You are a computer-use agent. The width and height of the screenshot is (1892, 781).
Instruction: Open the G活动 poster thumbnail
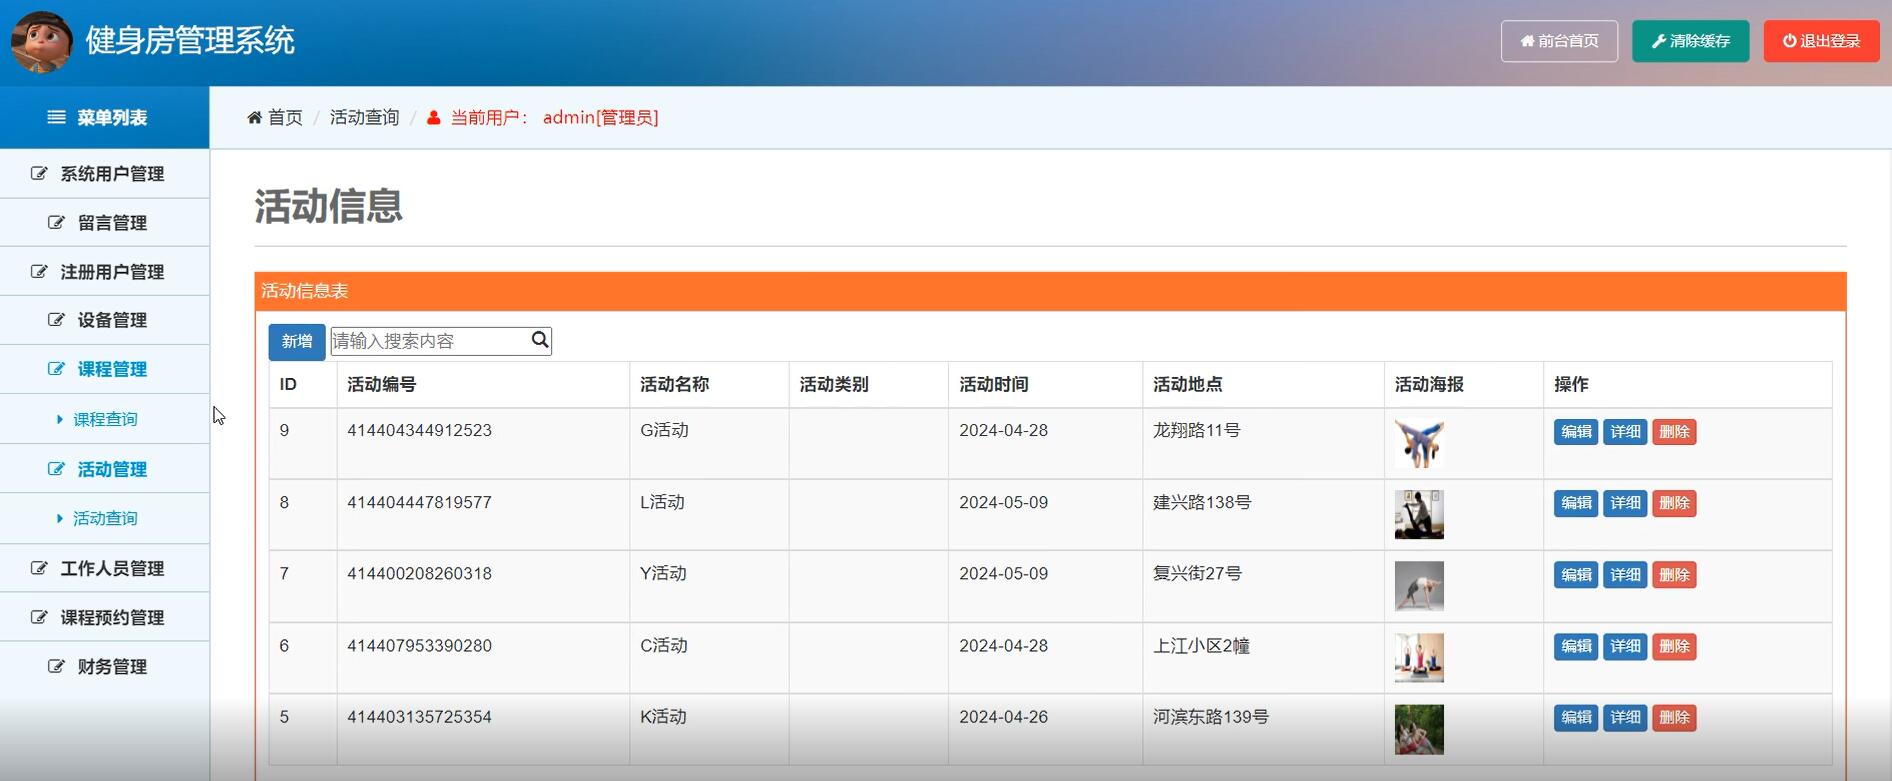click(x=1419, y=443)
